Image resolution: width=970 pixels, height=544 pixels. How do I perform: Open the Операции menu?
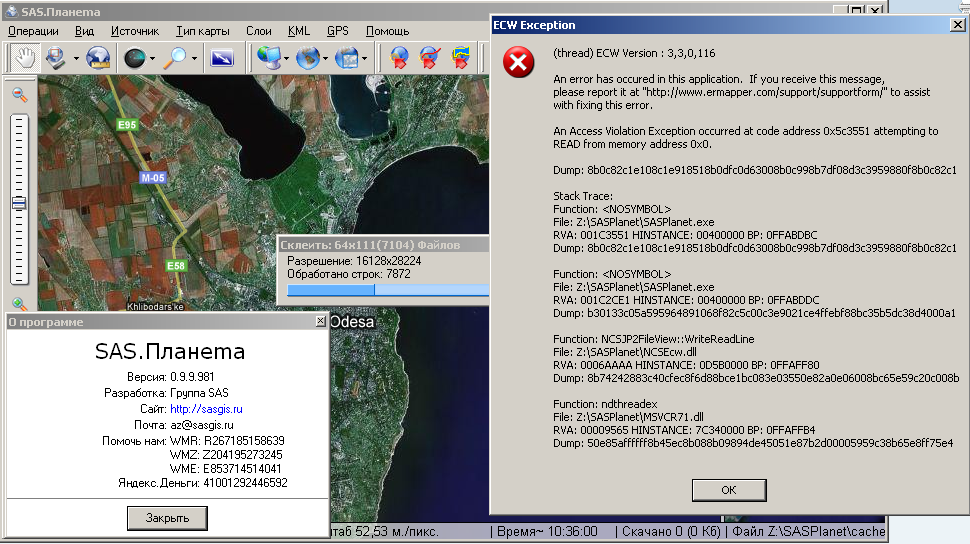33,31
